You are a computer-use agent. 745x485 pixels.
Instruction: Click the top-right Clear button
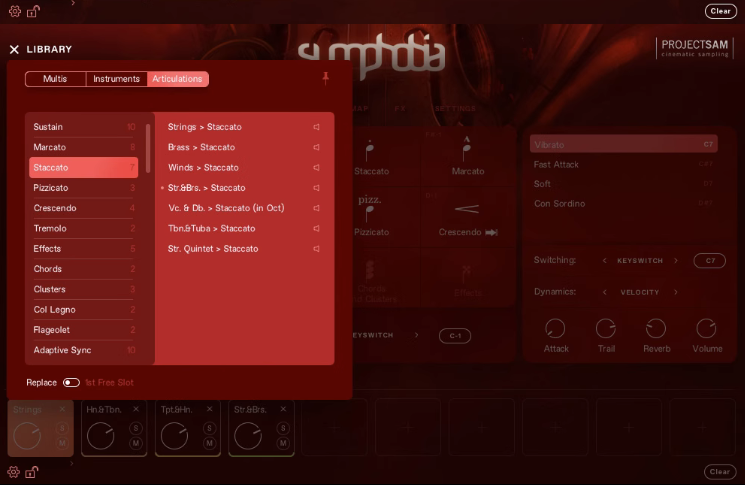720,11
